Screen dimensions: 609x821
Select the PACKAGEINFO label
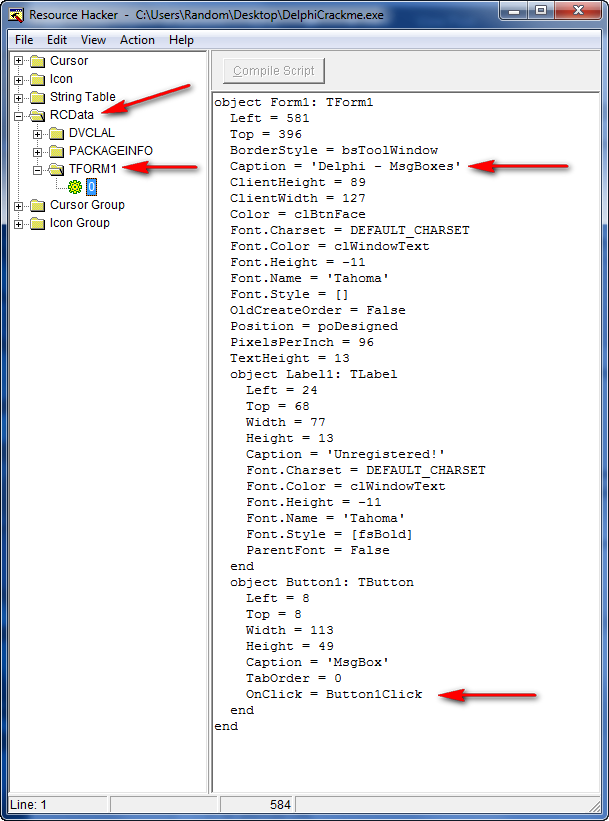click(110, 151)
